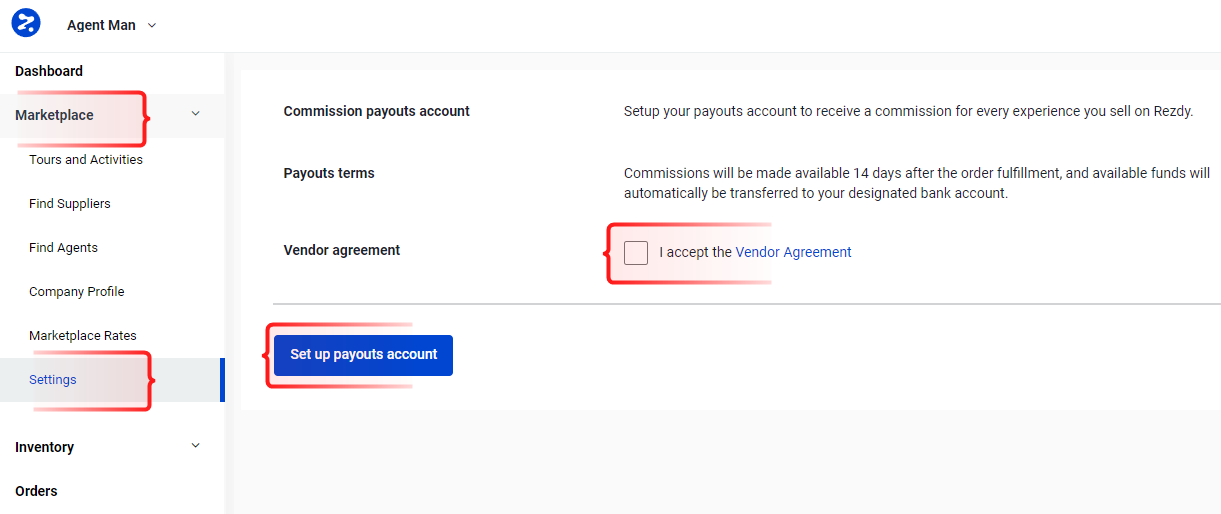Click the Rezdy logo icon

[x=26, y=23]
